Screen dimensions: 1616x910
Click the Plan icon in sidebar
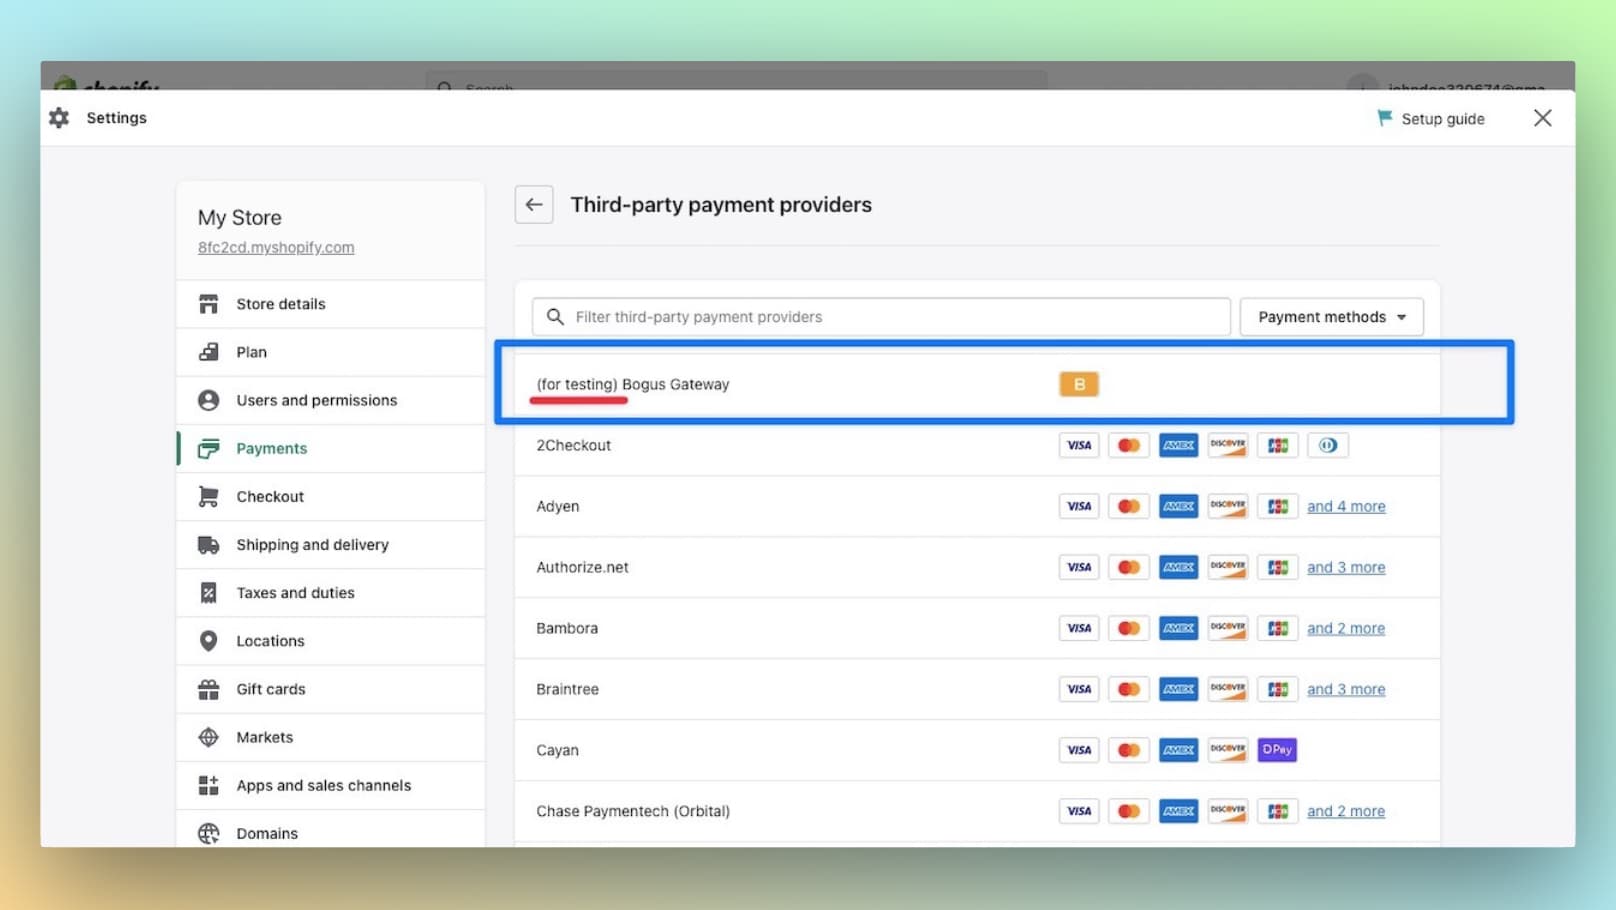208,352
